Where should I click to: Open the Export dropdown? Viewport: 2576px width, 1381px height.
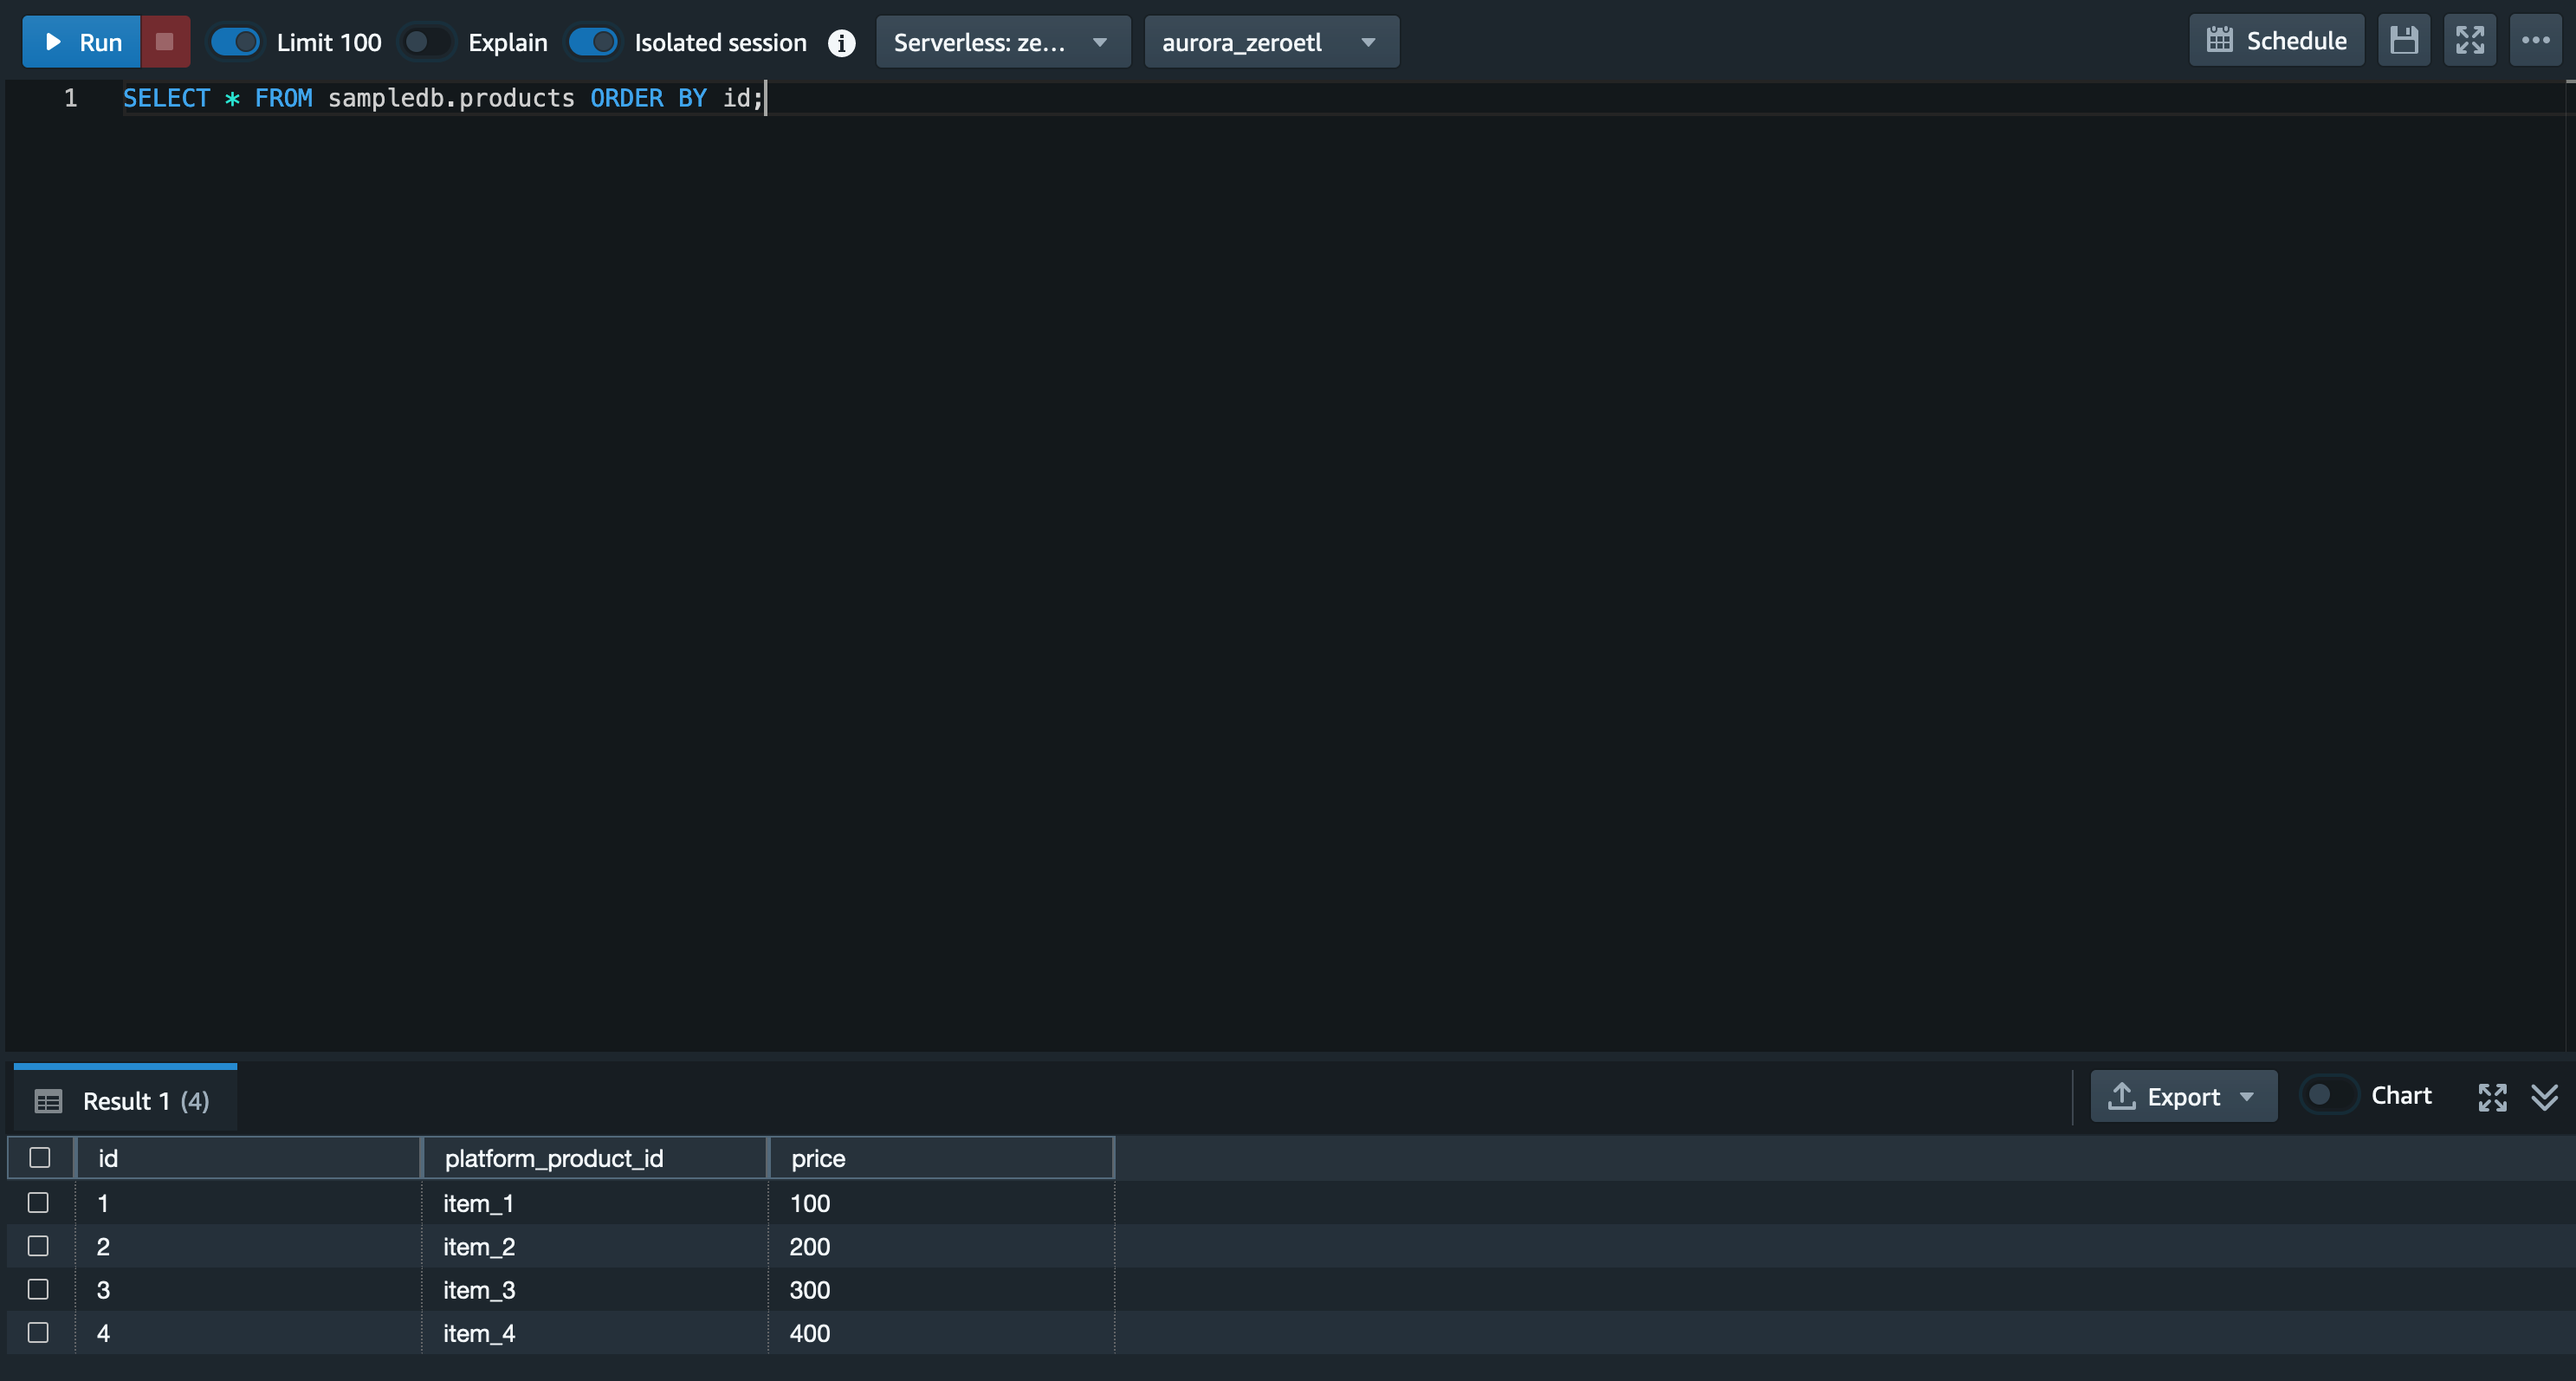[2183, 1097]
